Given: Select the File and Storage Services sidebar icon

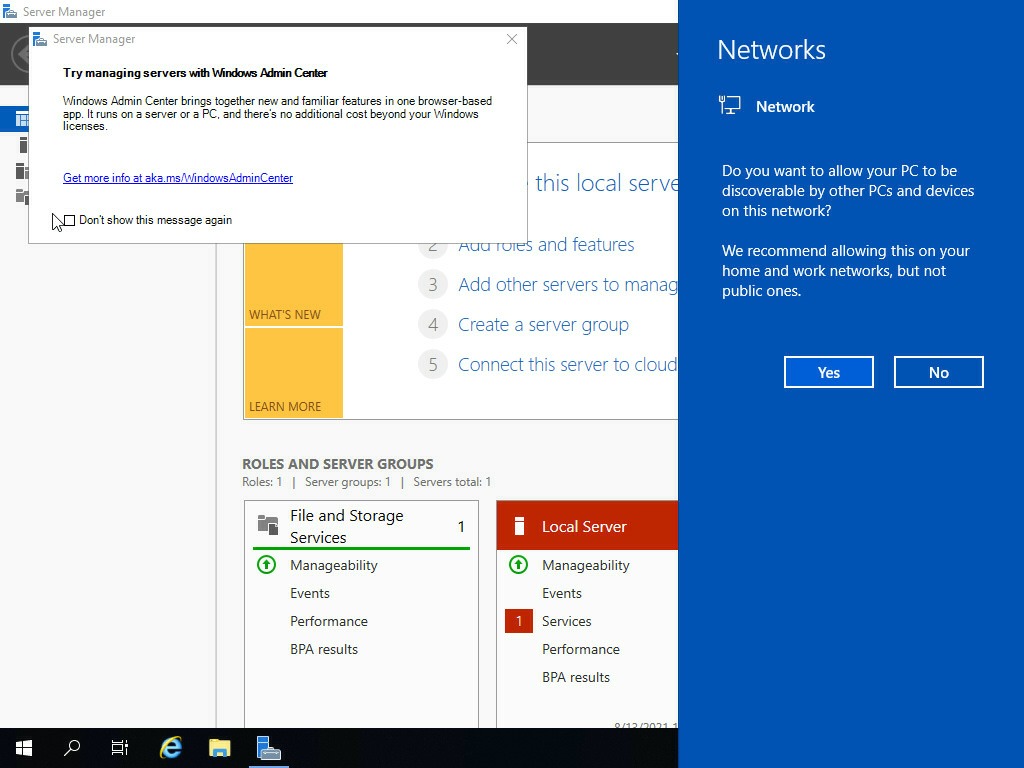Looking at the screenshot, I should pyautogui.click(x=22, y=196).
